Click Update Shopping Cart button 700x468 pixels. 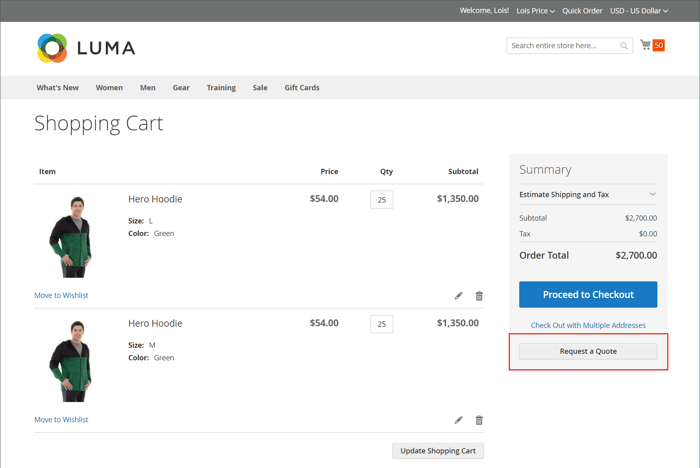438,451
